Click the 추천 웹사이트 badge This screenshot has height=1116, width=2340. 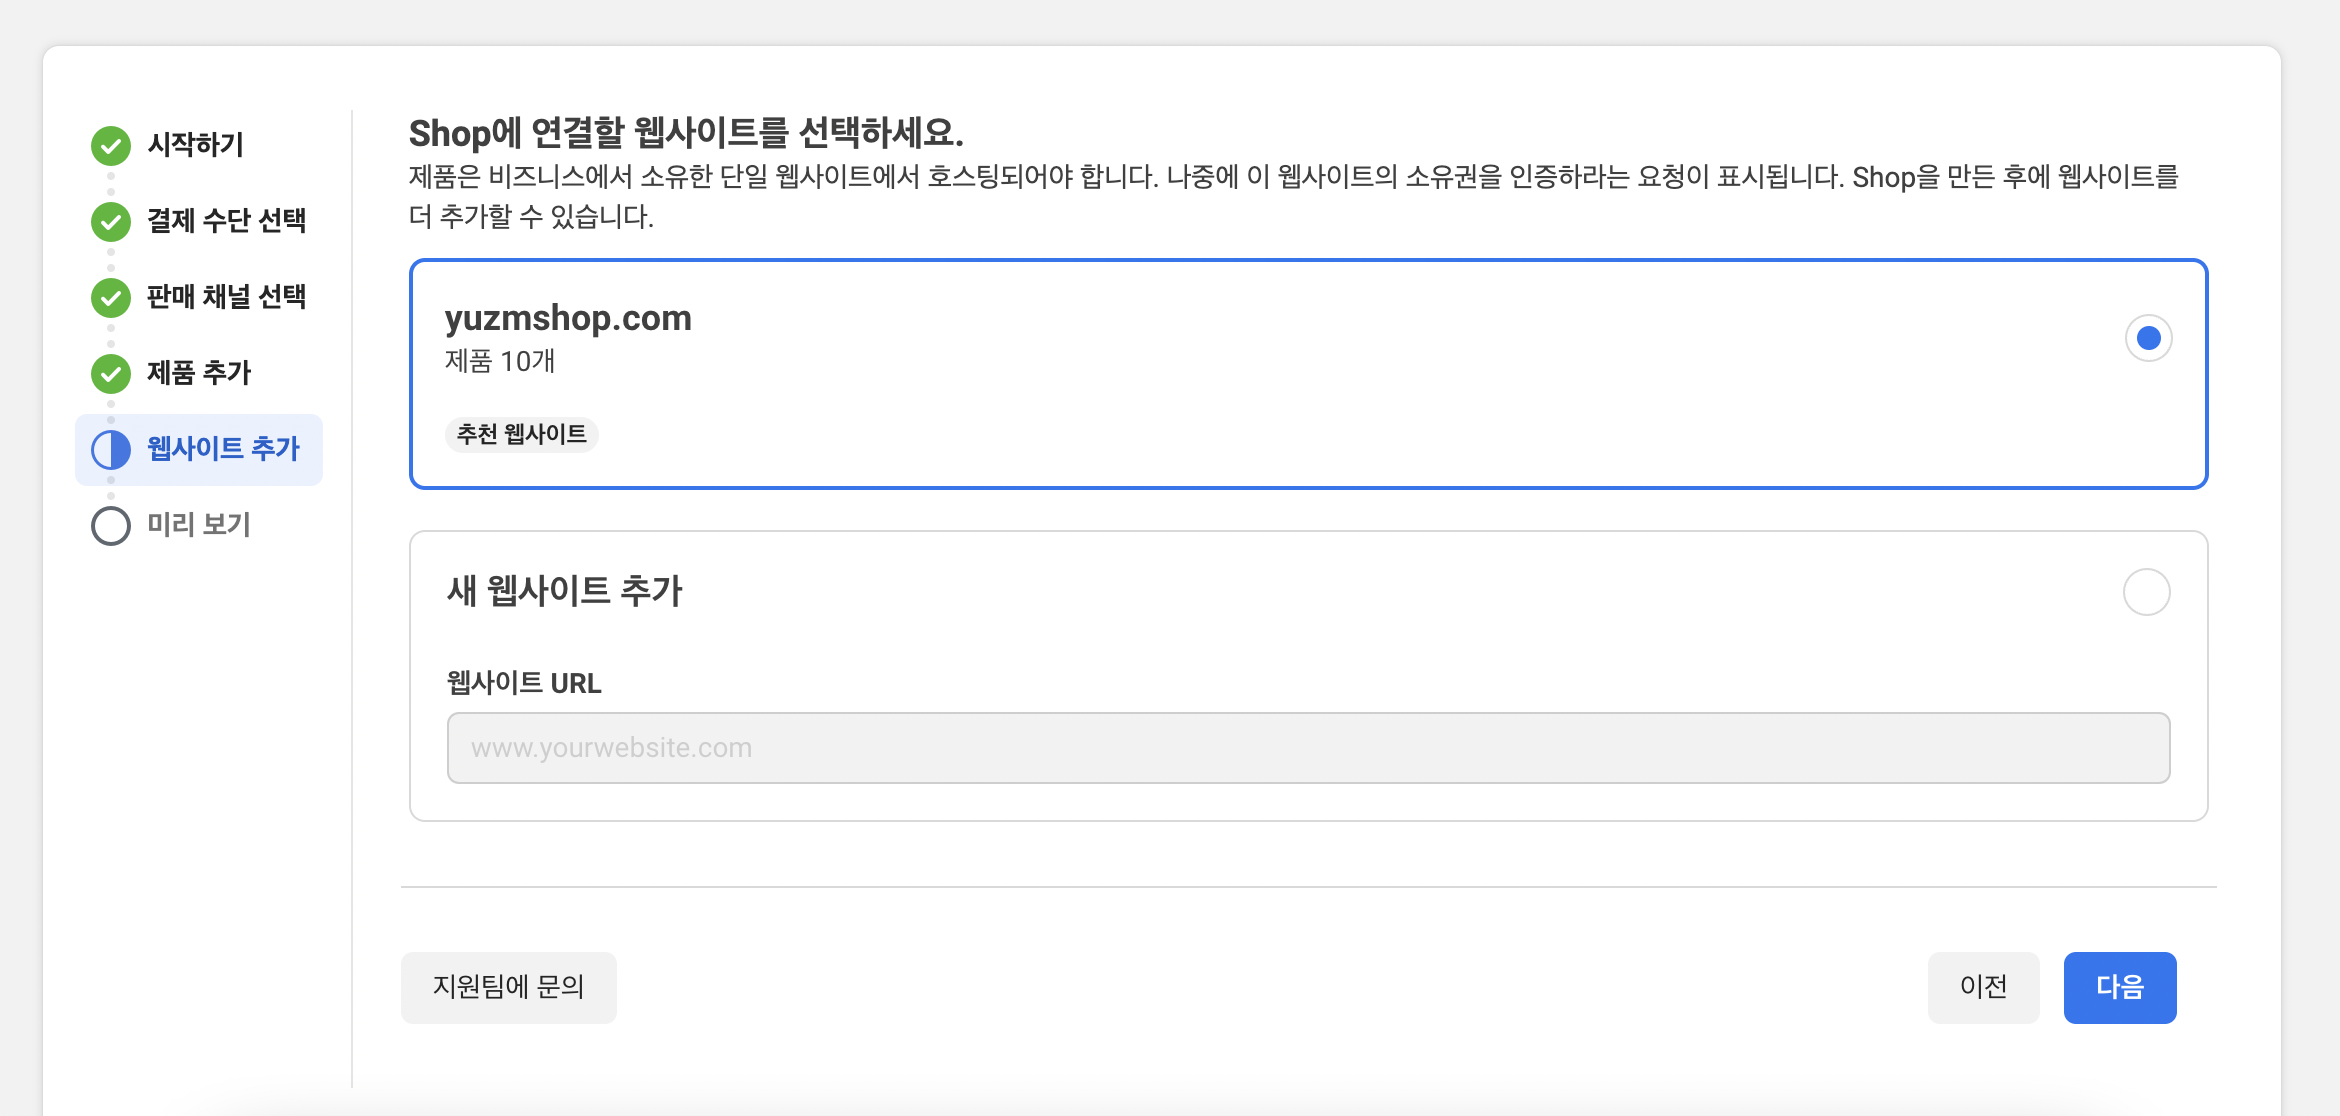coord(522,434)
